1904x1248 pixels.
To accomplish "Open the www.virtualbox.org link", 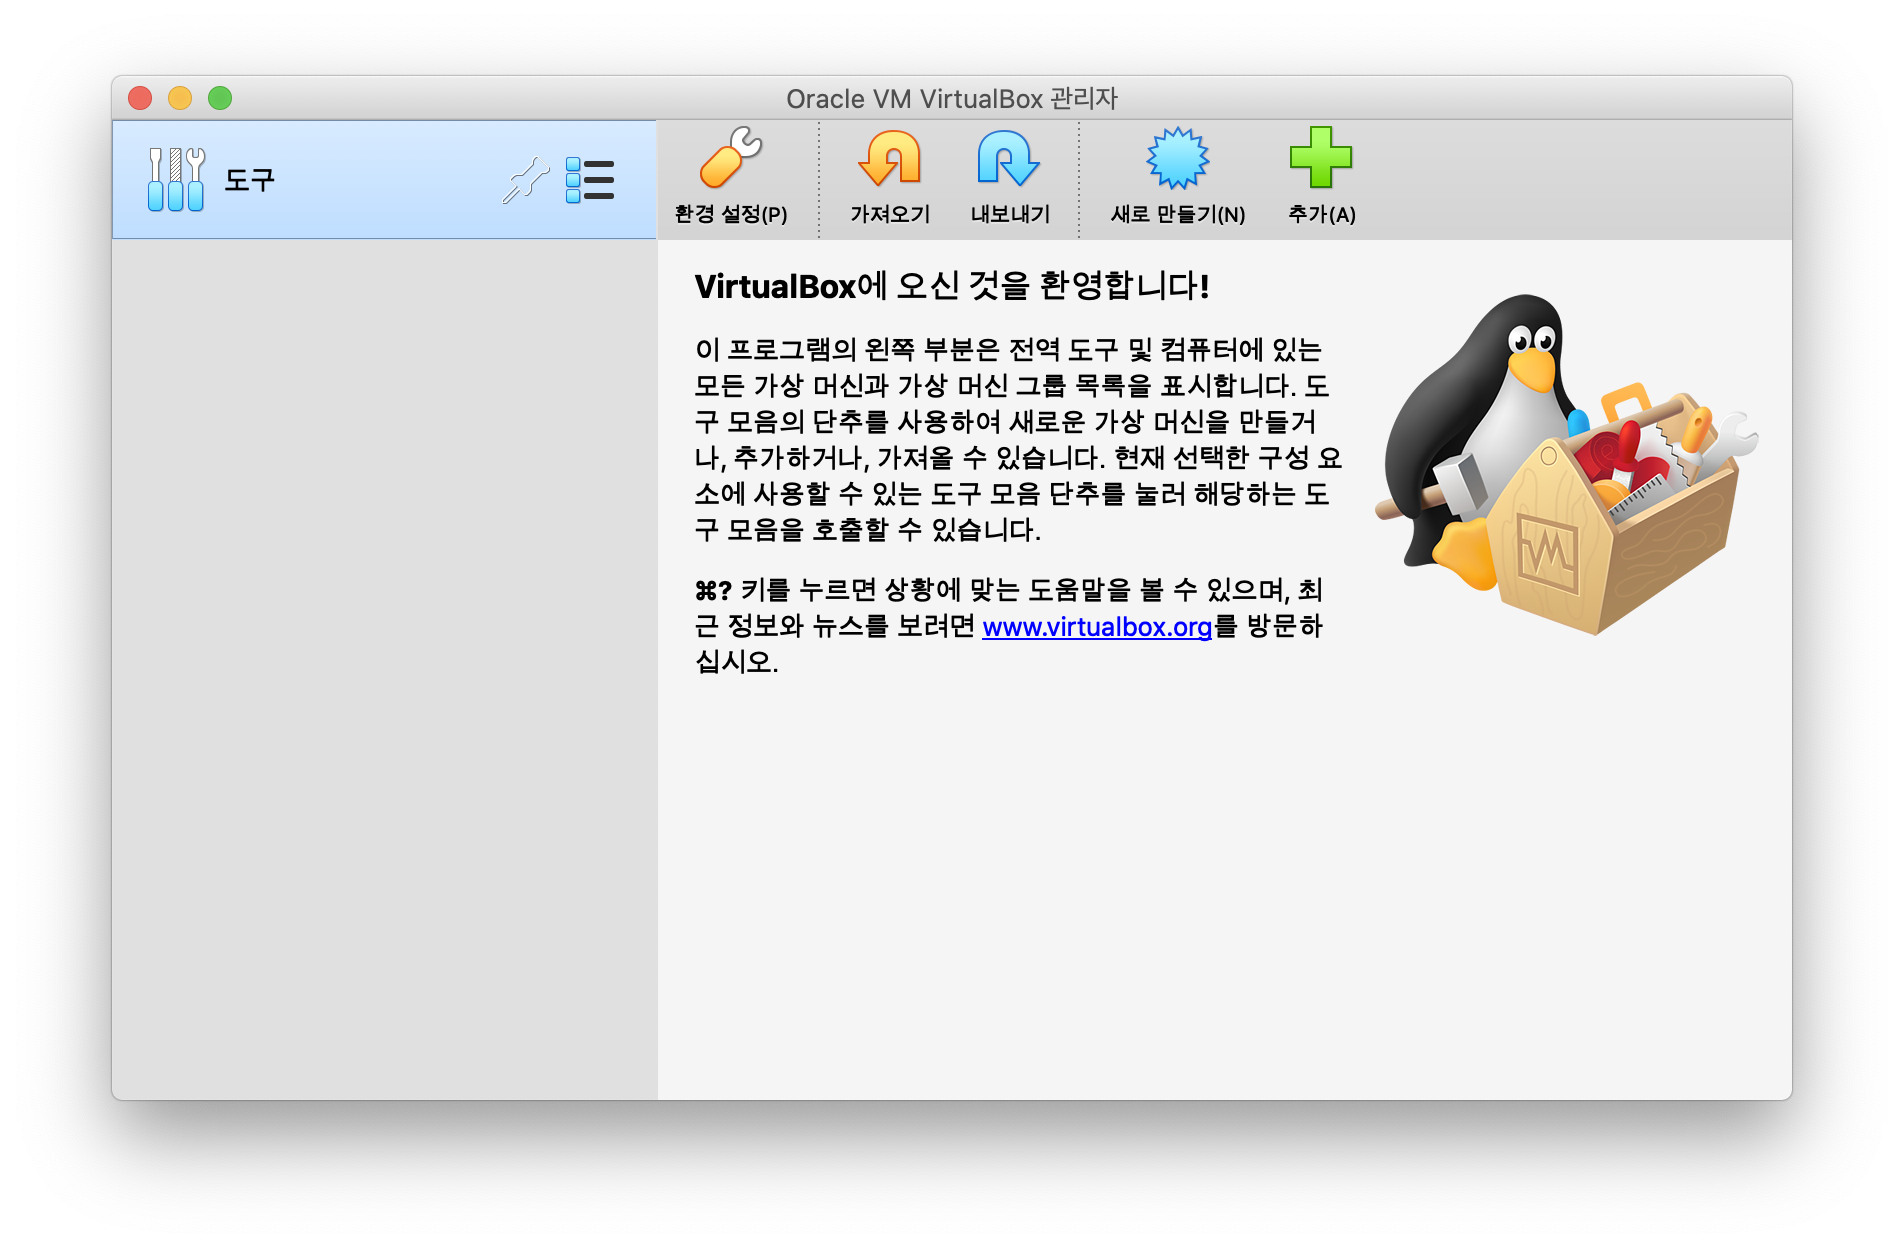I will click(1097, 627).
